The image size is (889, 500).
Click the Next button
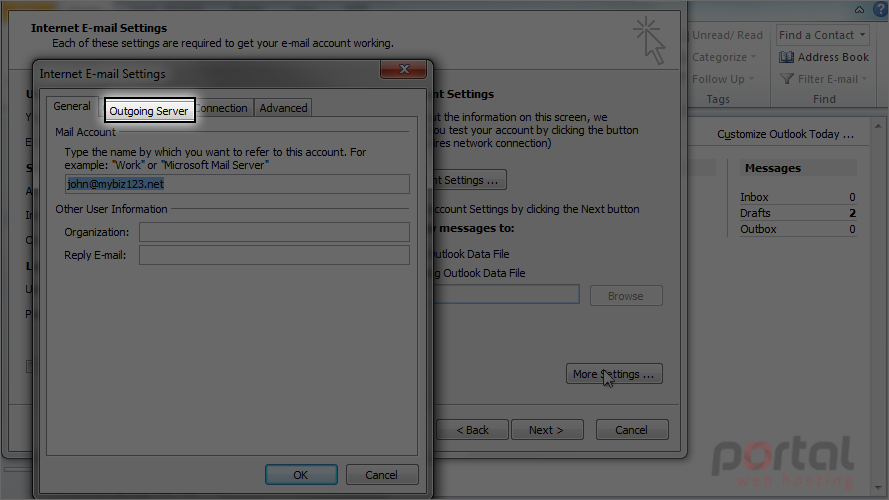coord(547,430)
